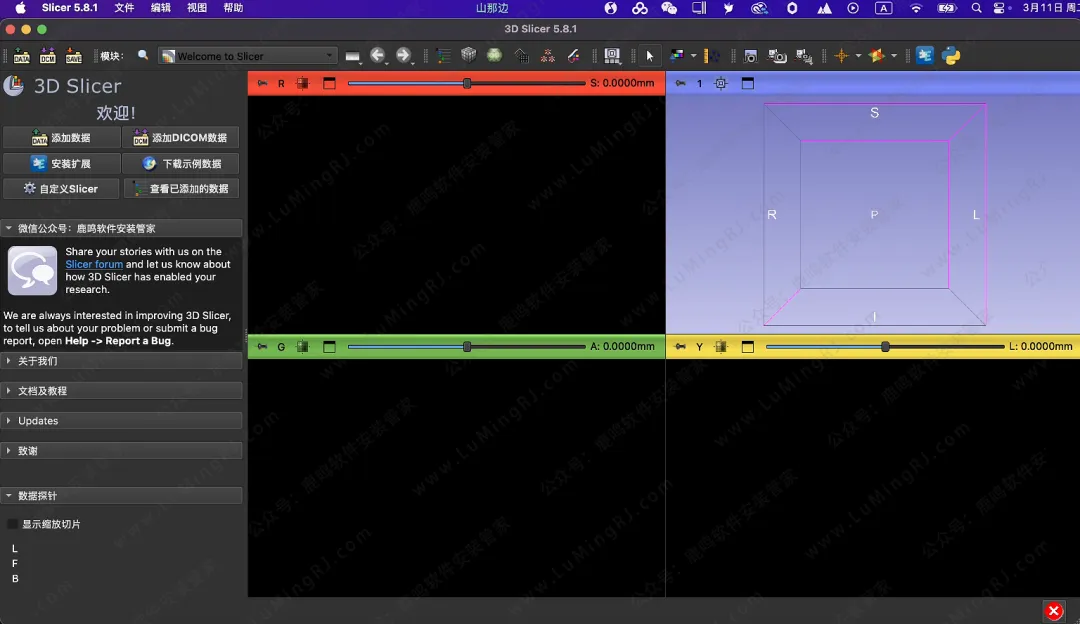Click the Green slice offset slider
The height and width of the screenshot is (624, 1080).
[466, 347]
